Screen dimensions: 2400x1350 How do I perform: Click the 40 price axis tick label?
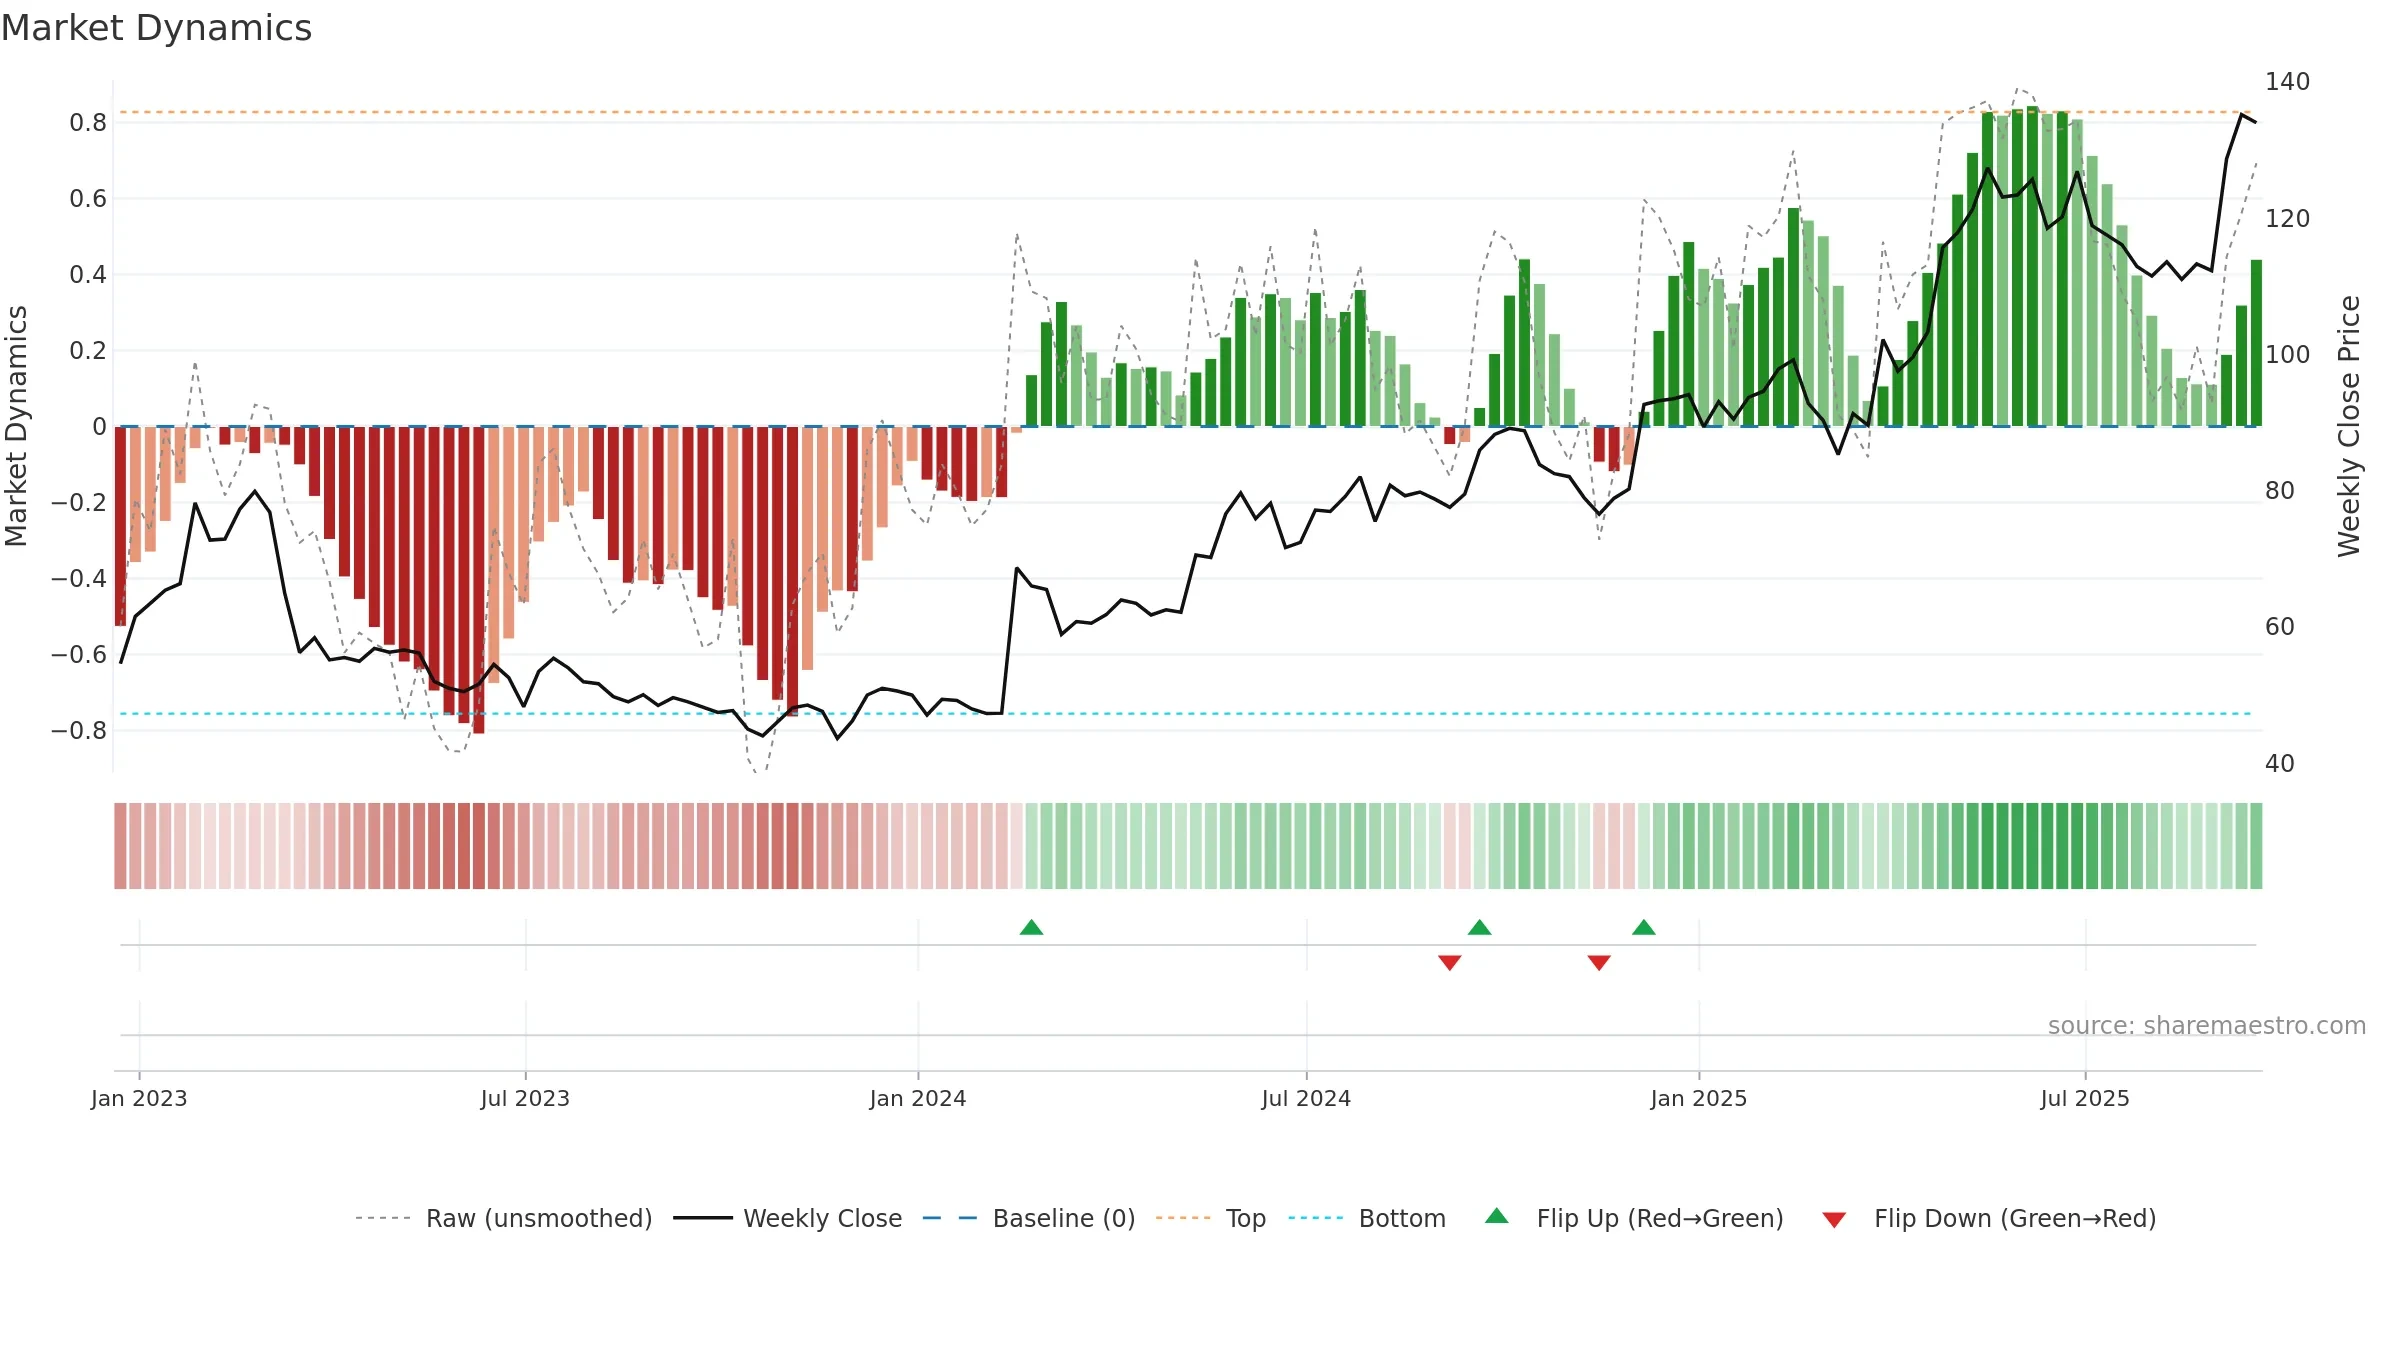click(2280, 764)
